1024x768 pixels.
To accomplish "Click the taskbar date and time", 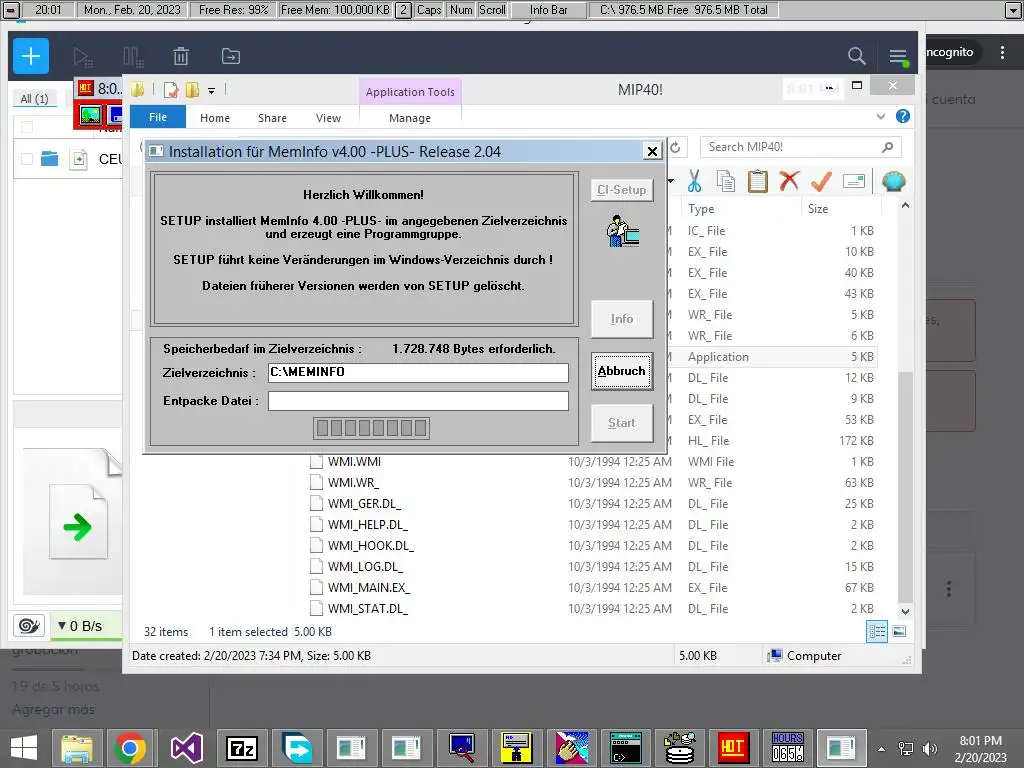I will [x=980, y=749].
